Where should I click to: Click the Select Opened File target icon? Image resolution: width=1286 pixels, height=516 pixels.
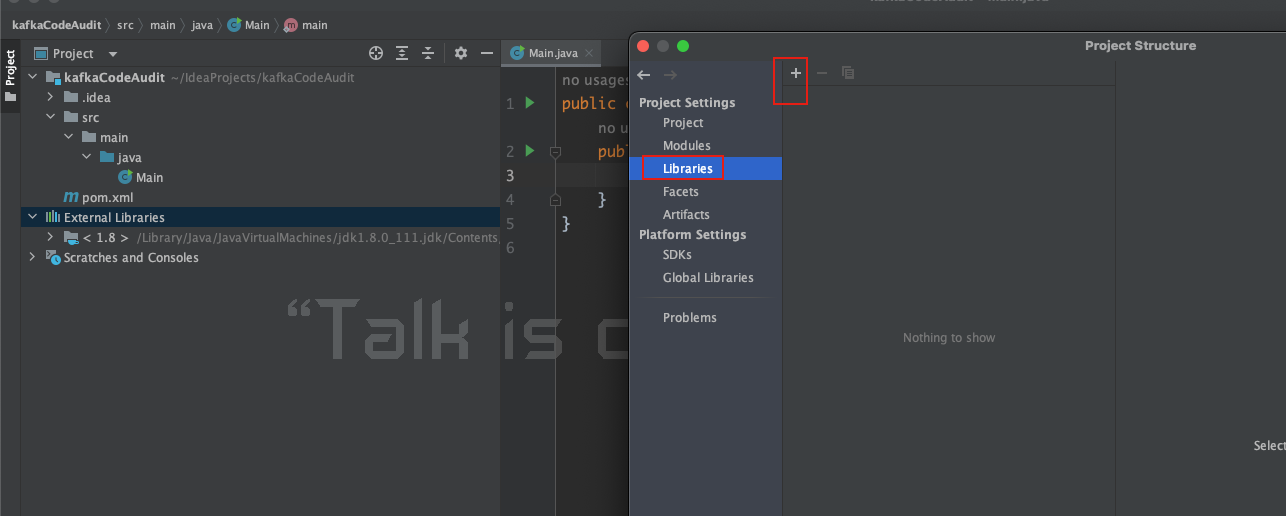[x=376, y=53]
